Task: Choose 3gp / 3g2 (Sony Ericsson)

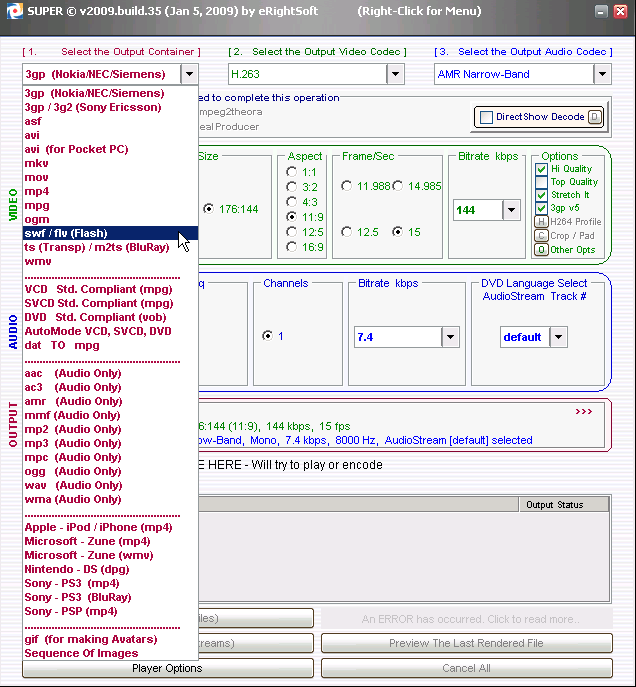Action: tap(110, 107)
